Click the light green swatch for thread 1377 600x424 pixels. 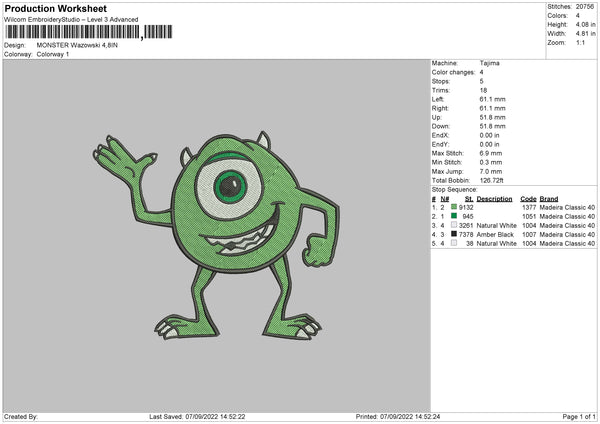tap(454, 207)
